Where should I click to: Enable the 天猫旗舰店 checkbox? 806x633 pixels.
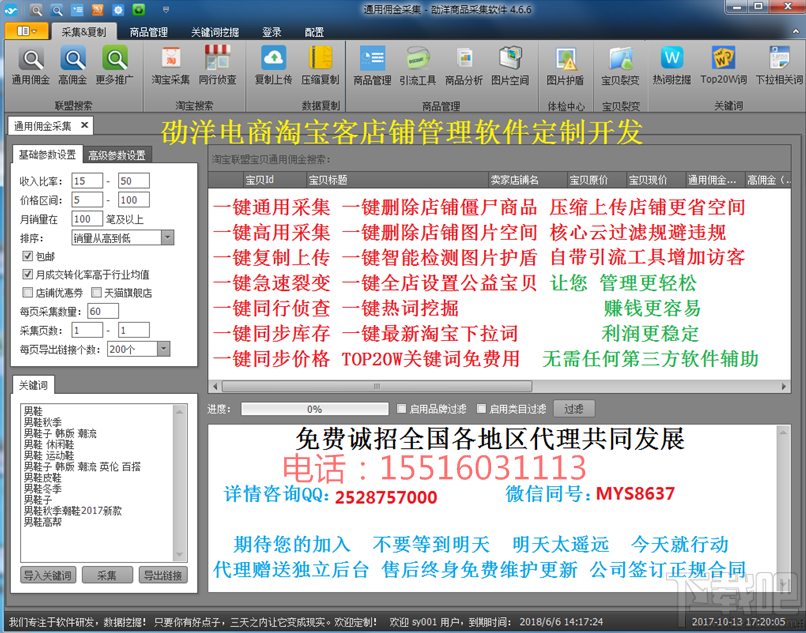(96, 293)
